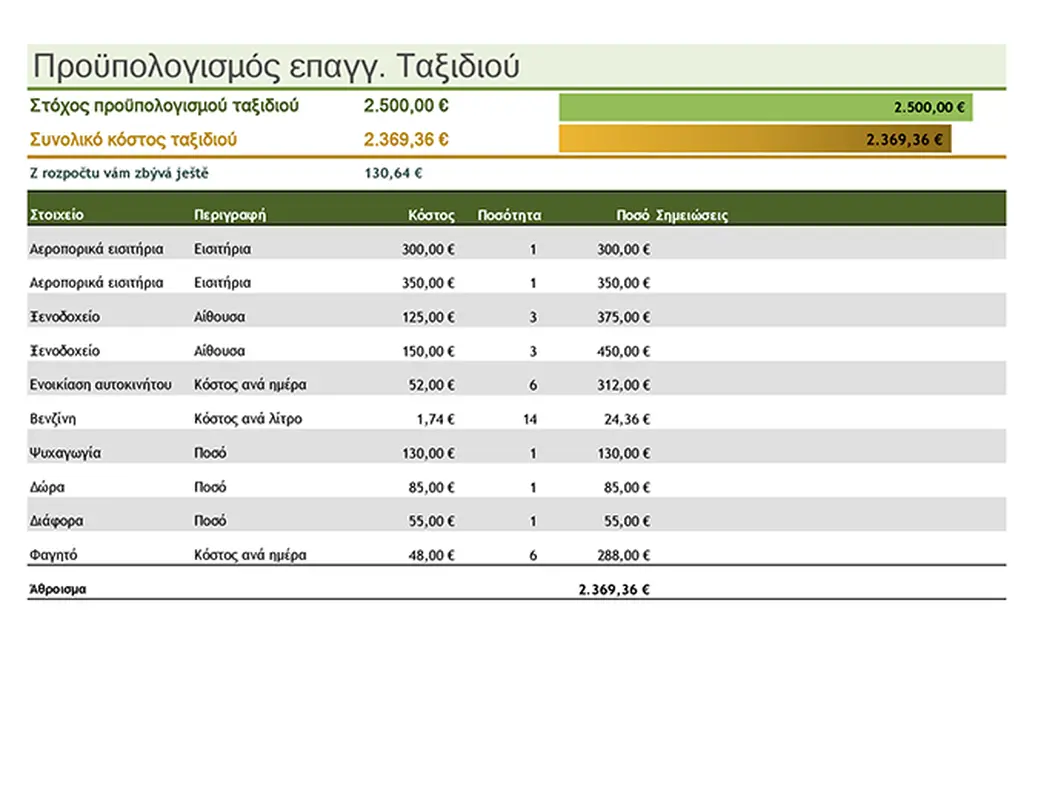This screenshot has width=1038, height=800.
Task: Click the 'Δώρα' cell
Action: 47,487
